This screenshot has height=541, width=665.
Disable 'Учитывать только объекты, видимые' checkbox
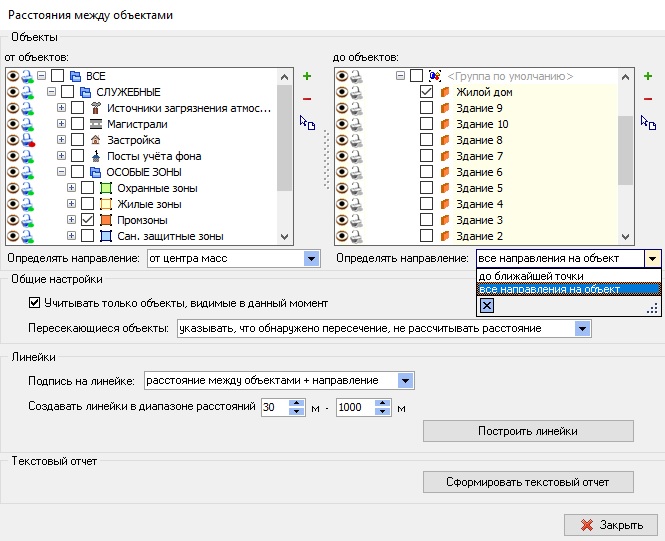(35, 303)
